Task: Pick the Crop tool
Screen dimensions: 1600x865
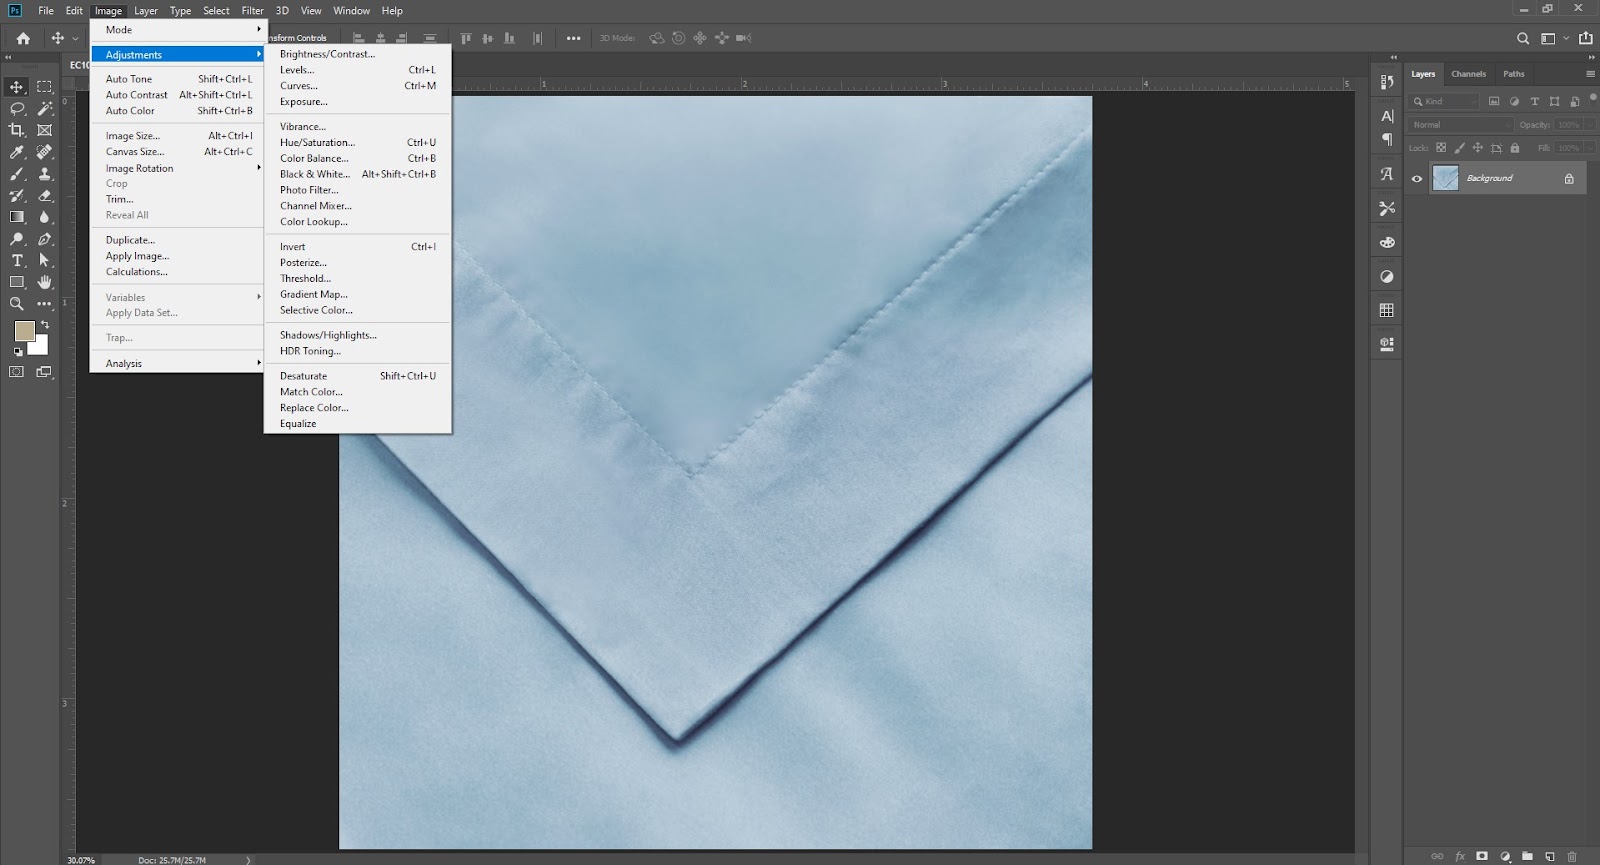Action: click(17, 130)
